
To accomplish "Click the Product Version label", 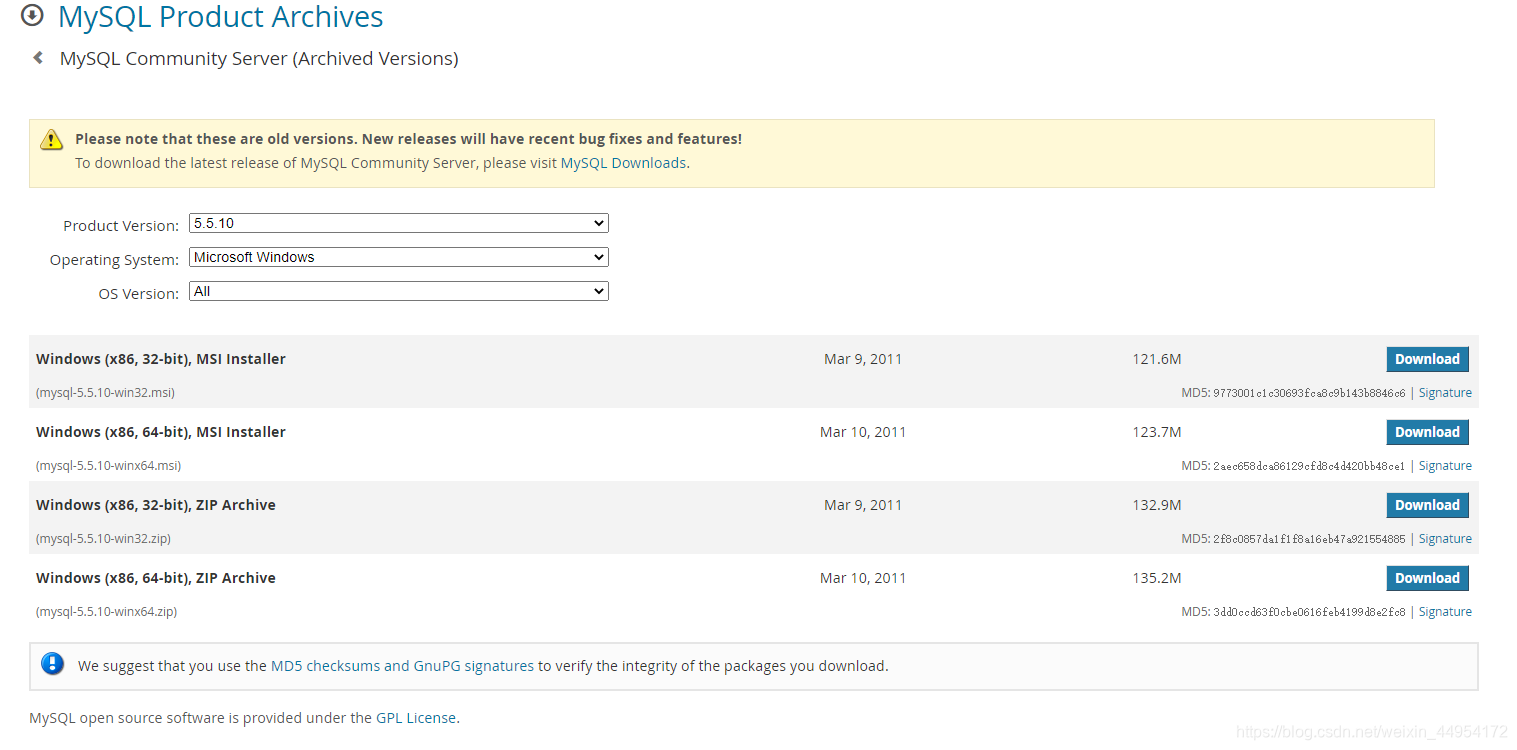I will pyautogui.click(x=121, y=226).
